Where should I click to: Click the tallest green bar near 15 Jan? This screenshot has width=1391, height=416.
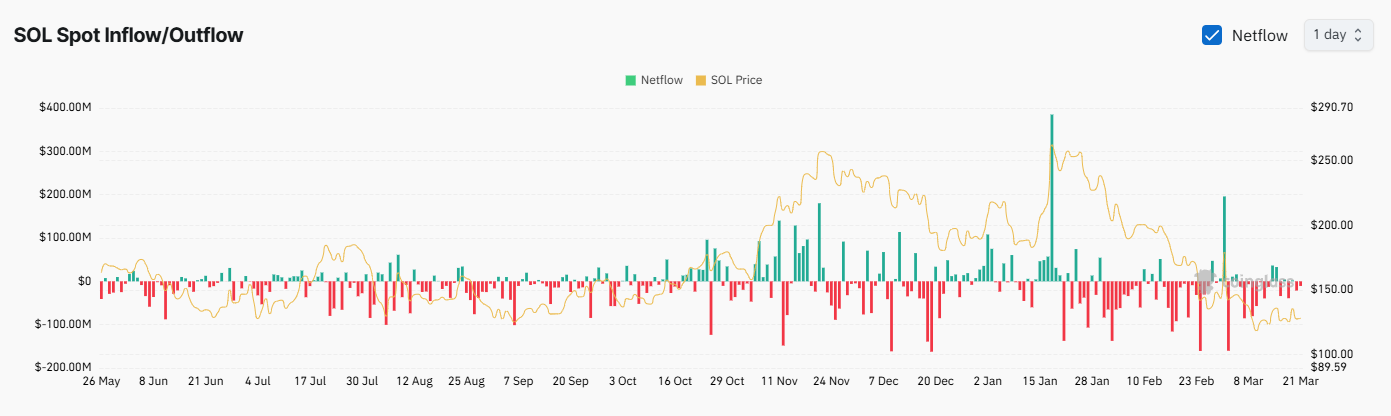tap(1052, 197)
